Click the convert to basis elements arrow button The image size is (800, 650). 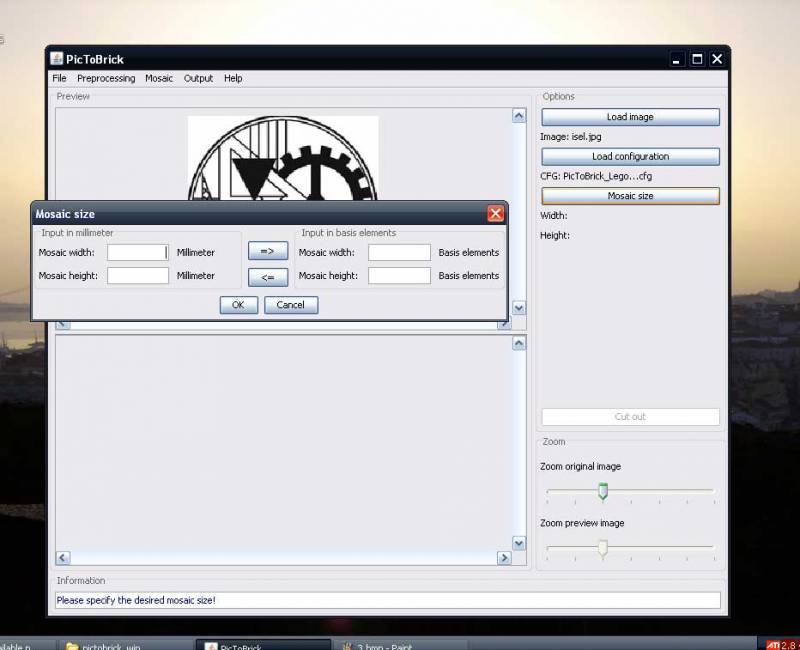click(x=267, y=252)
